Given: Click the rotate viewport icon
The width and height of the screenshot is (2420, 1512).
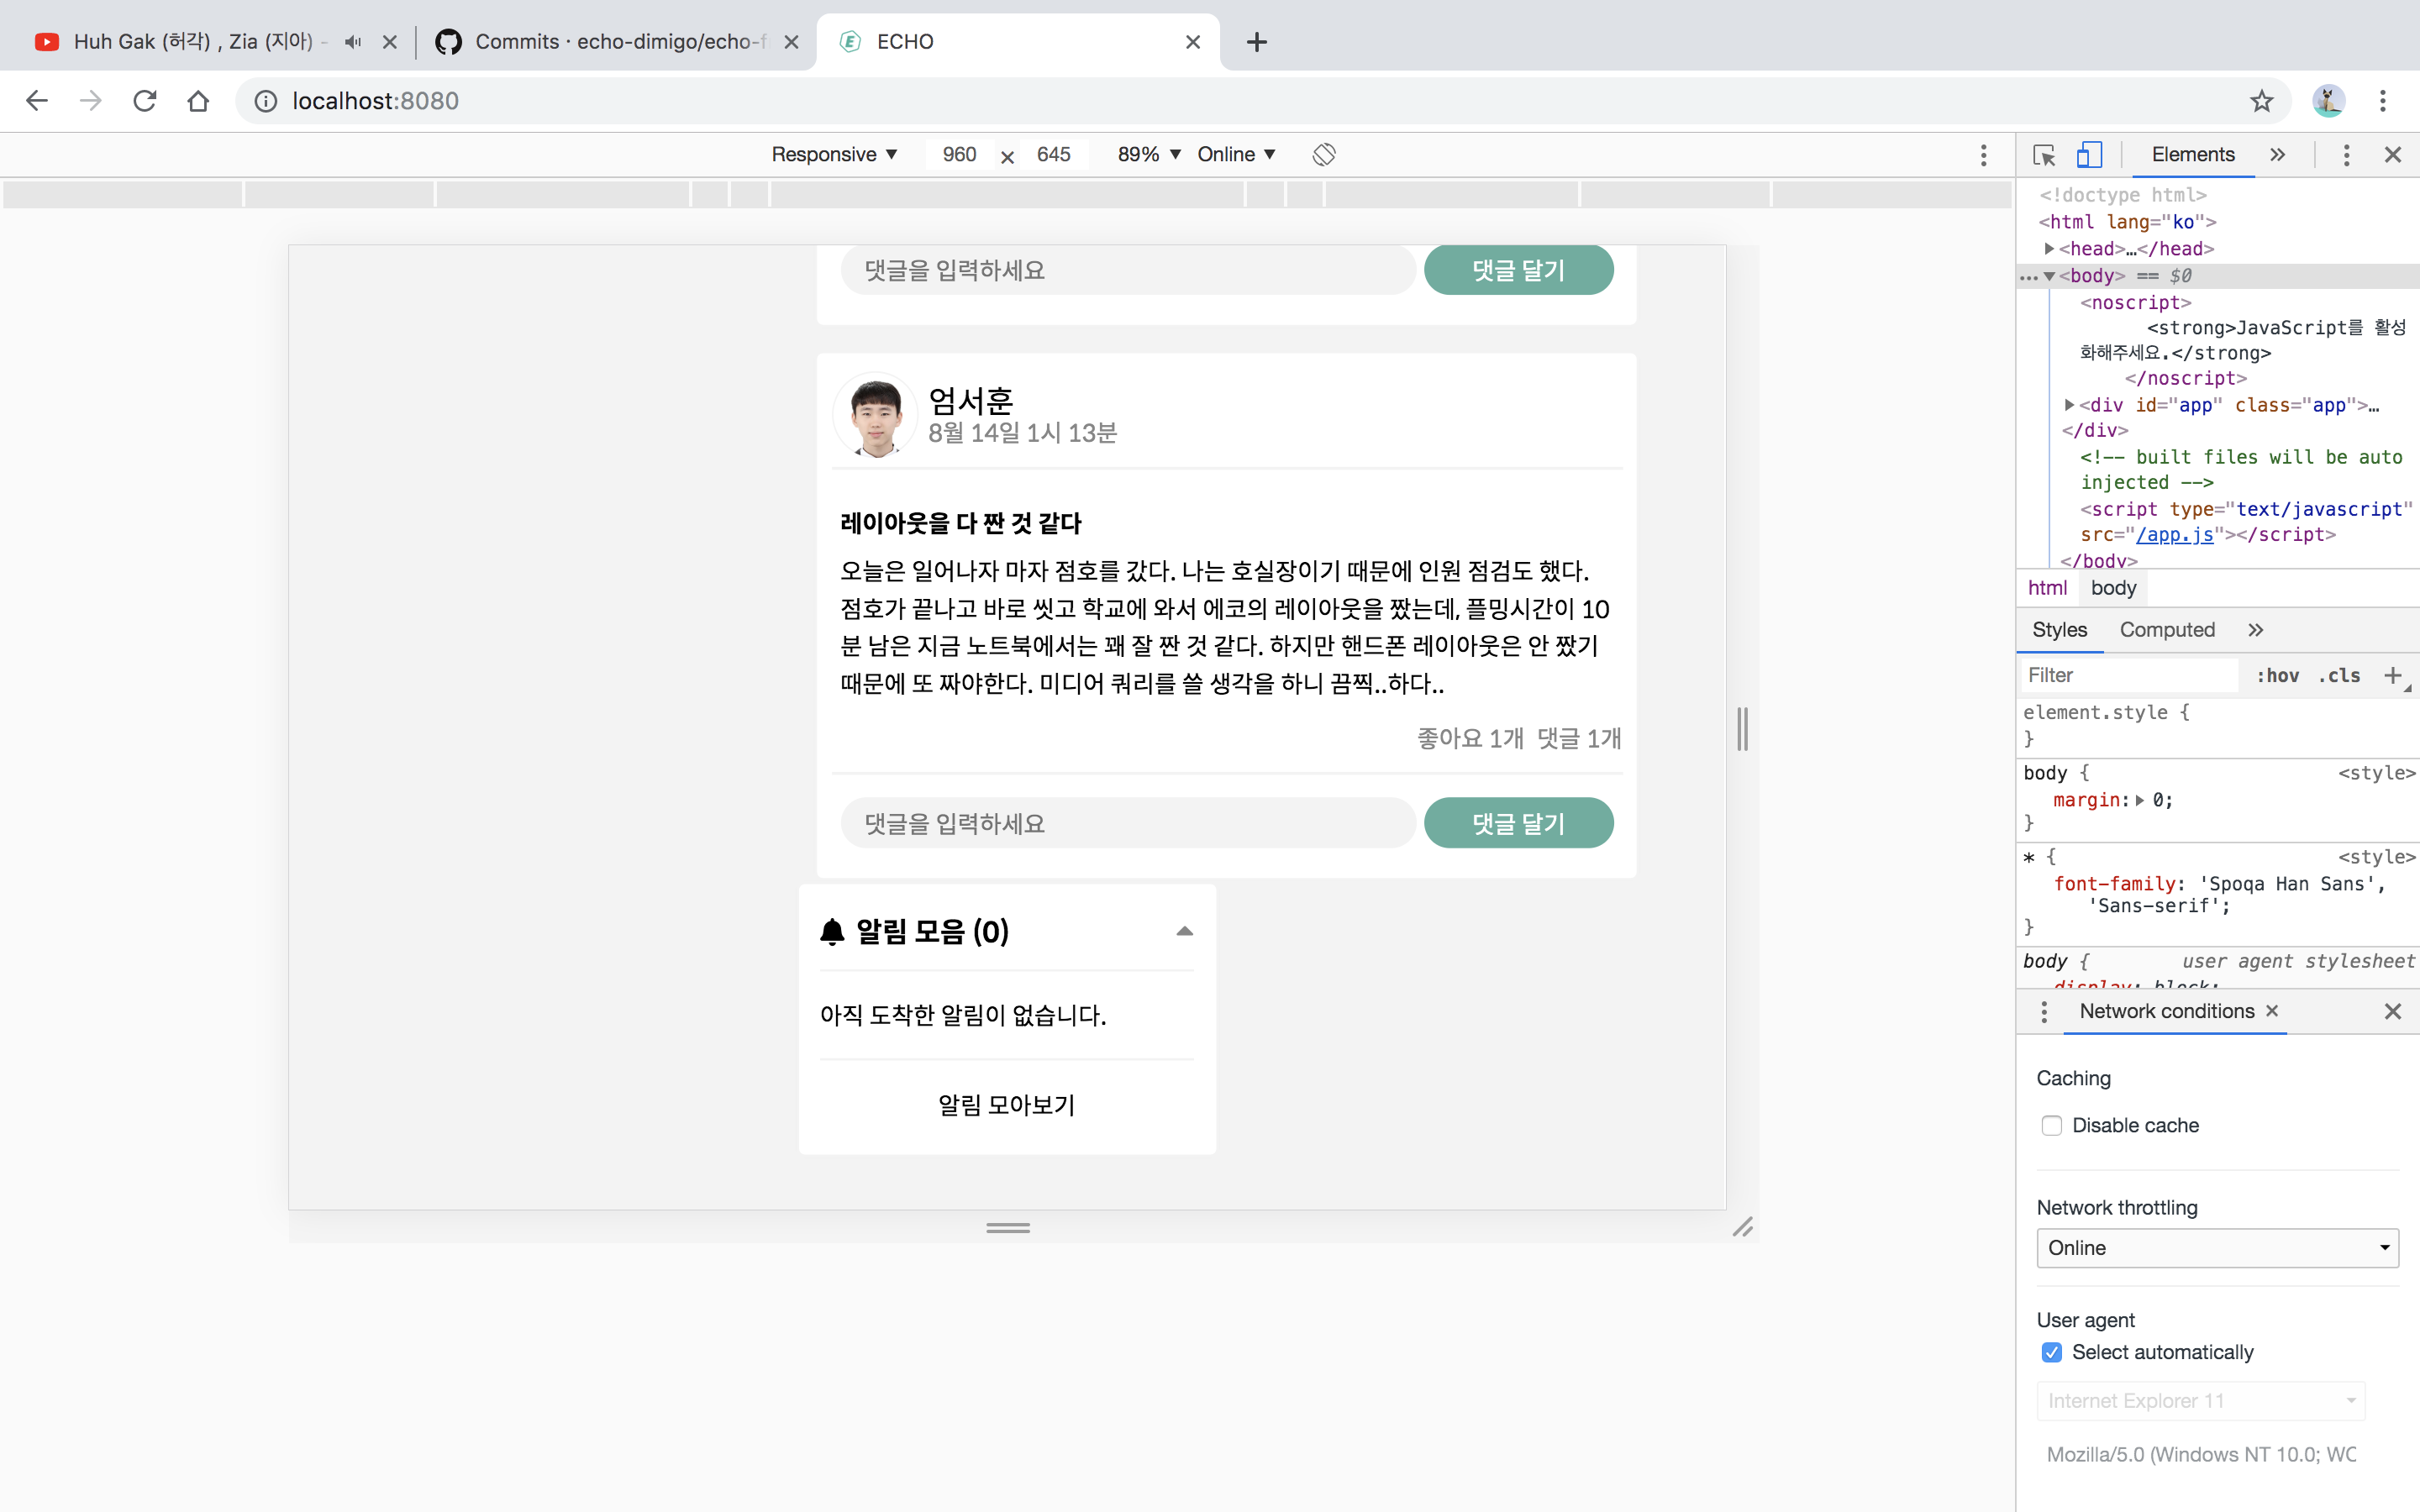Looking at the screenshot, I should tap(1324, 154).
